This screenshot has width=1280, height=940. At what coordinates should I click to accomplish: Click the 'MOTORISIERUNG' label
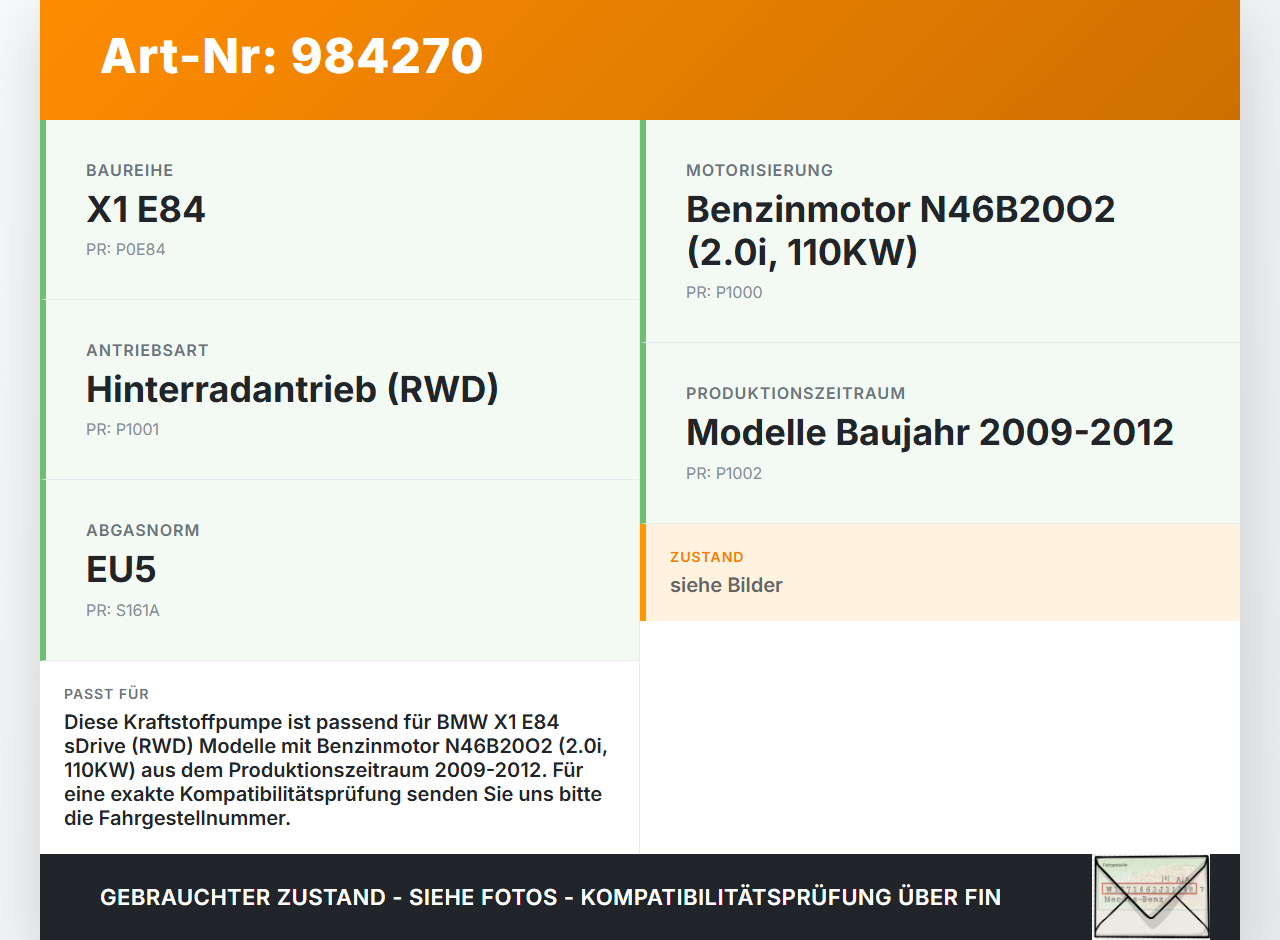coord(760,170)
